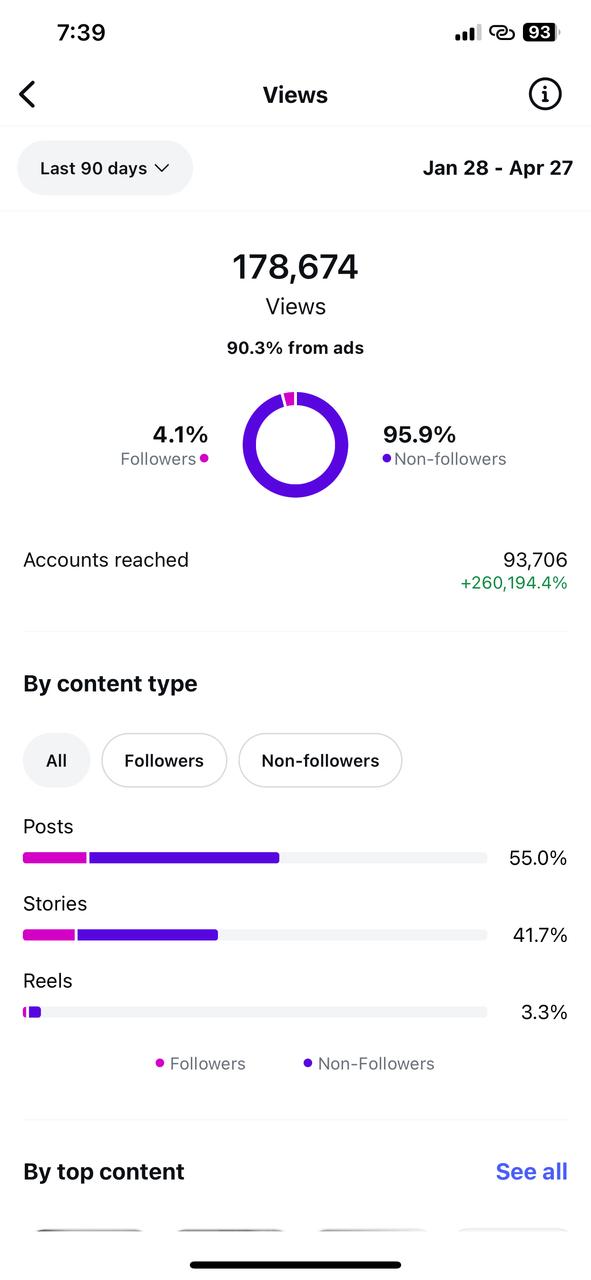The image size is (591, 1280).
Task: Tap the purple Non-followers dot near 95.9%
Action: (x=387, y=459)
